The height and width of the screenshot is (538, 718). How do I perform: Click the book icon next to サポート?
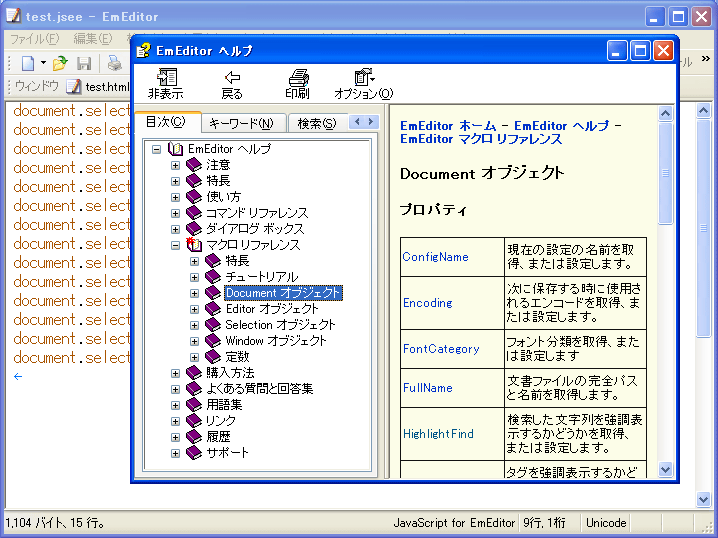(x=194, y=453)
